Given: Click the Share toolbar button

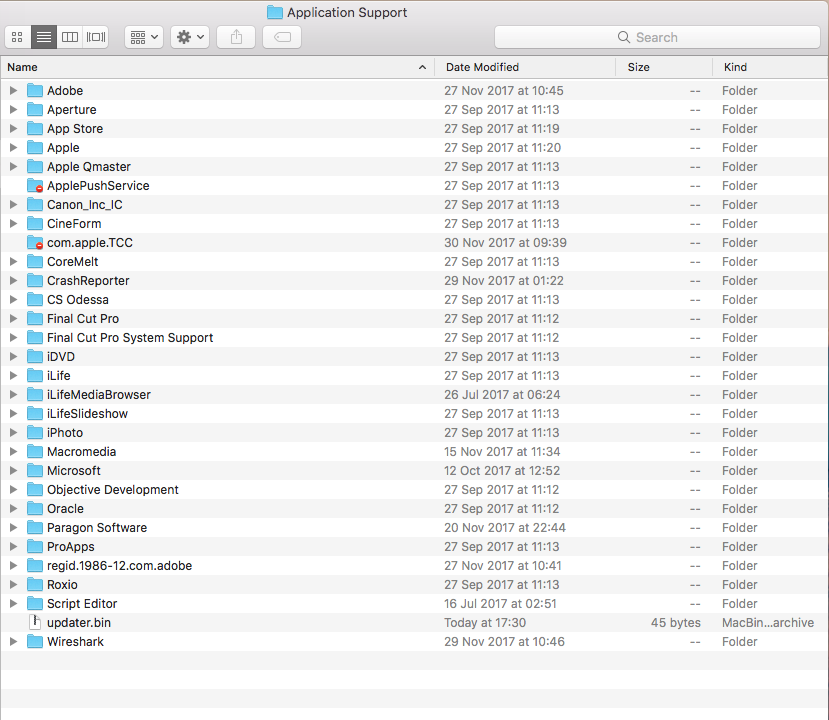Looking at the screenshot, I should coord(236,37).
